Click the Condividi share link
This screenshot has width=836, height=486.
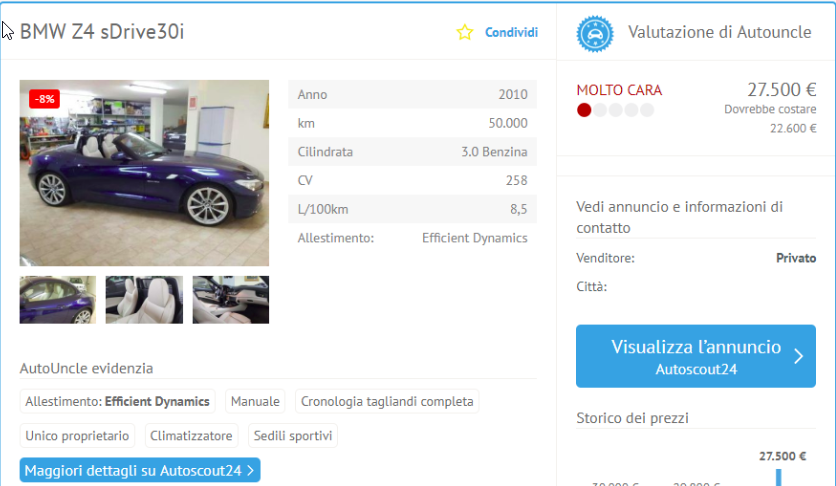point(511,33)
